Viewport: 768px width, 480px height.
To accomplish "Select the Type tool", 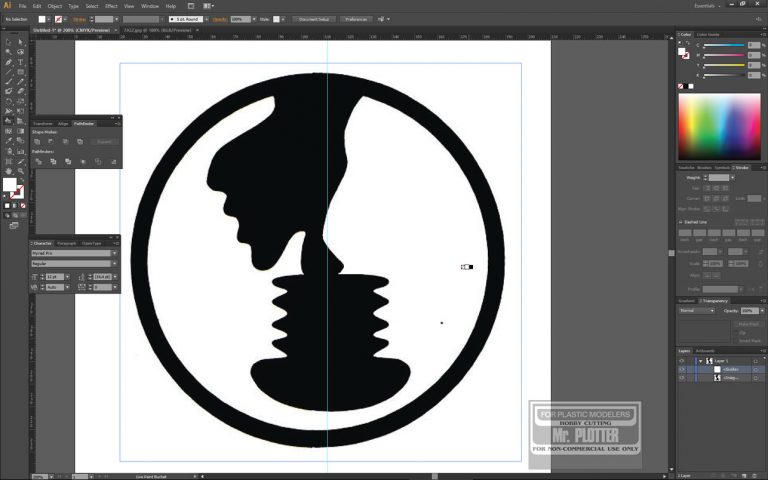I will click(20, 62).
